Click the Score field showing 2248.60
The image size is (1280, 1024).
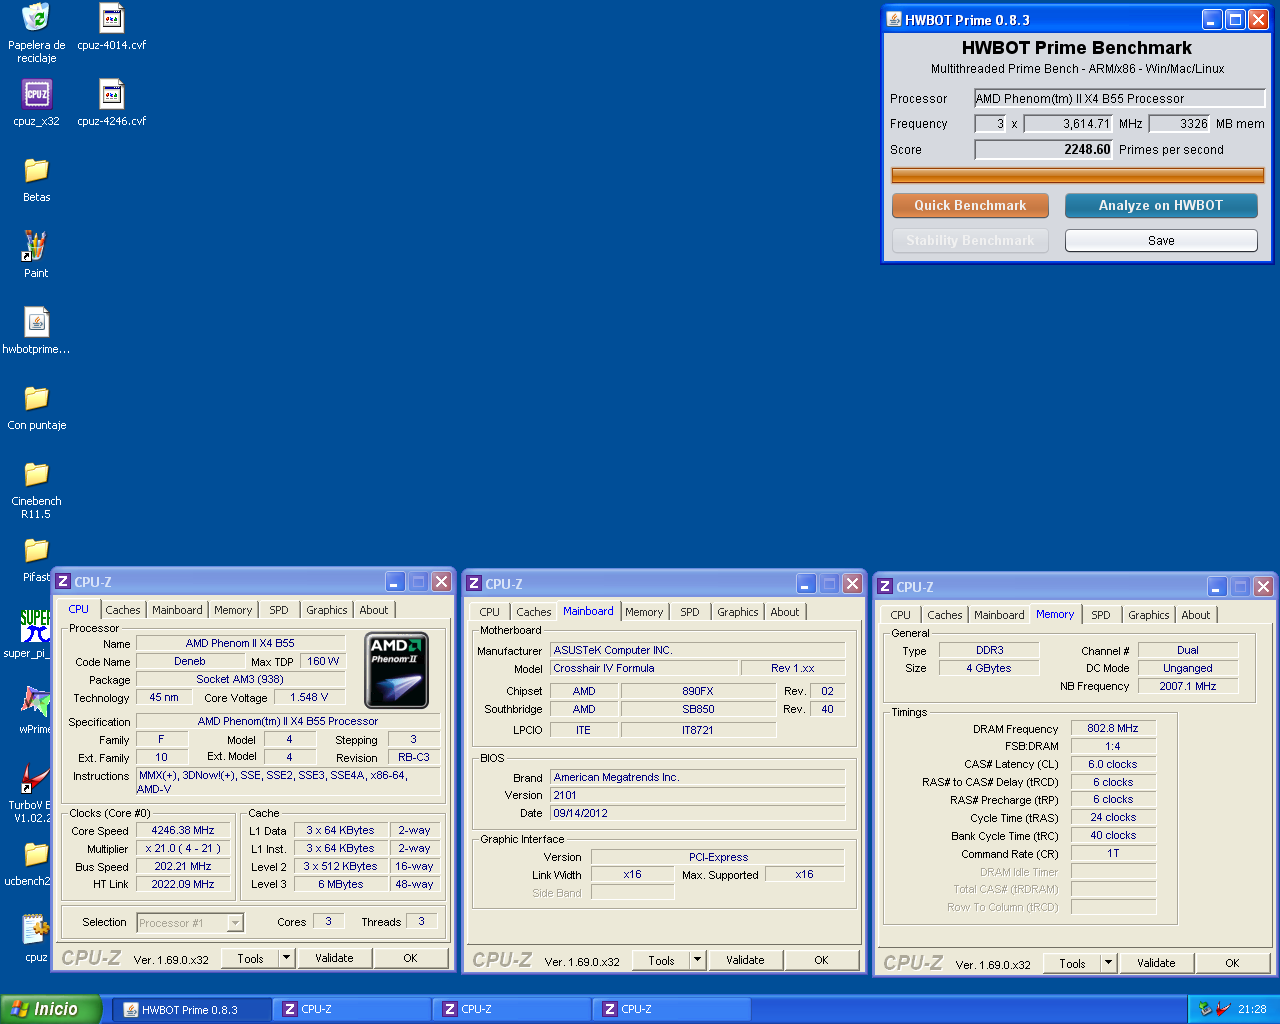1044,149
